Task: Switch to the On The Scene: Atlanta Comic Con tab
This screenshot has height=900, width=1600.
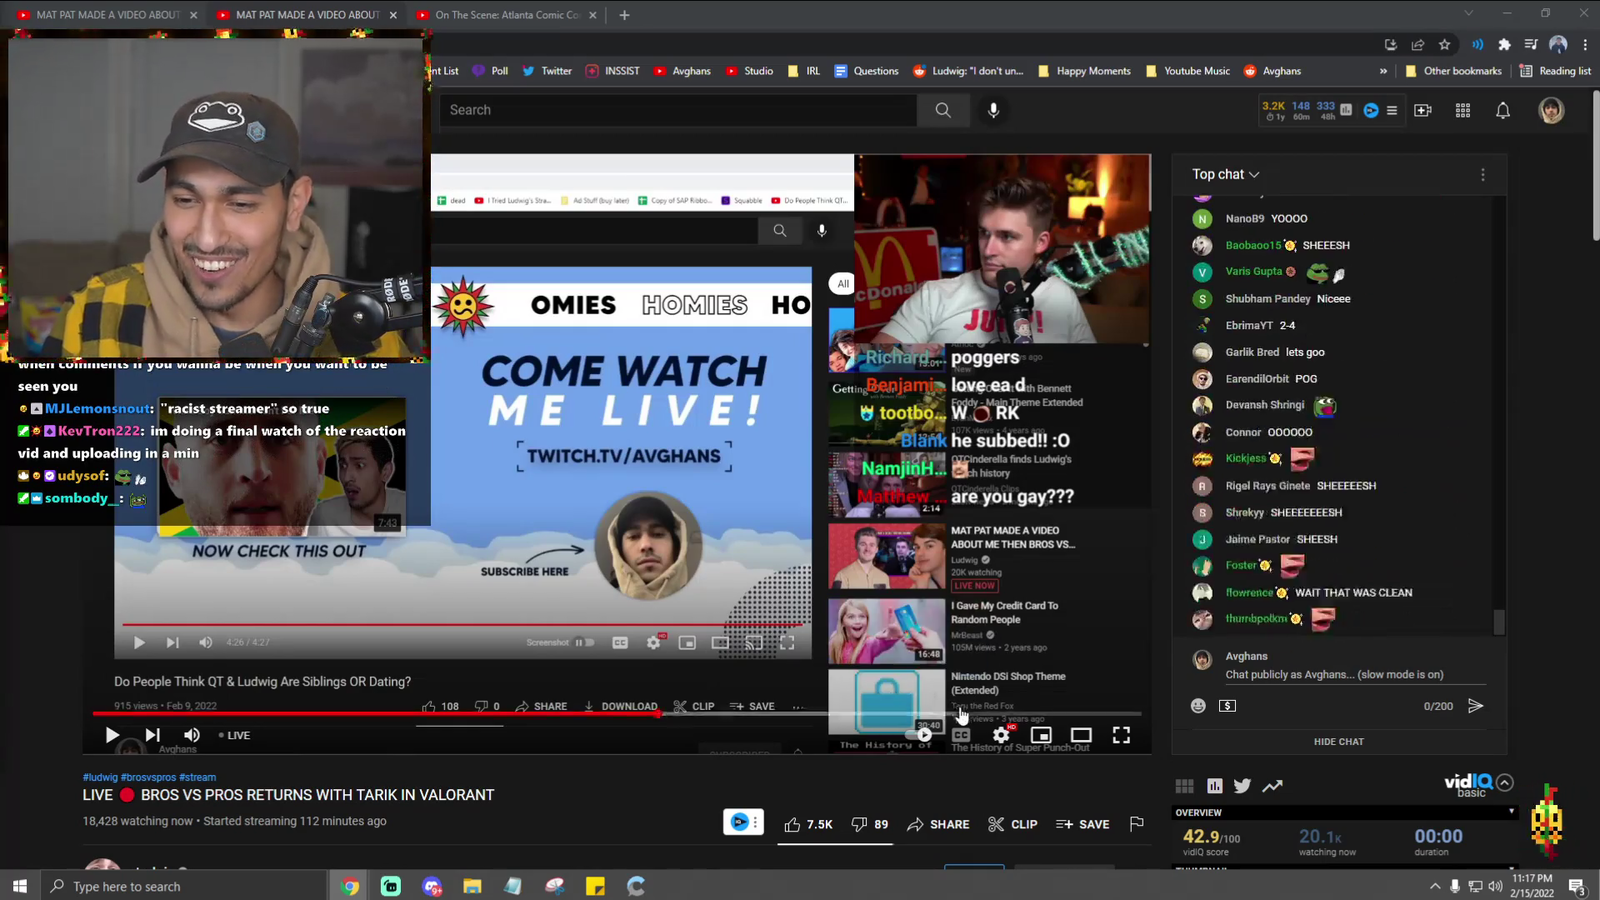Action: tap(507, 15)
